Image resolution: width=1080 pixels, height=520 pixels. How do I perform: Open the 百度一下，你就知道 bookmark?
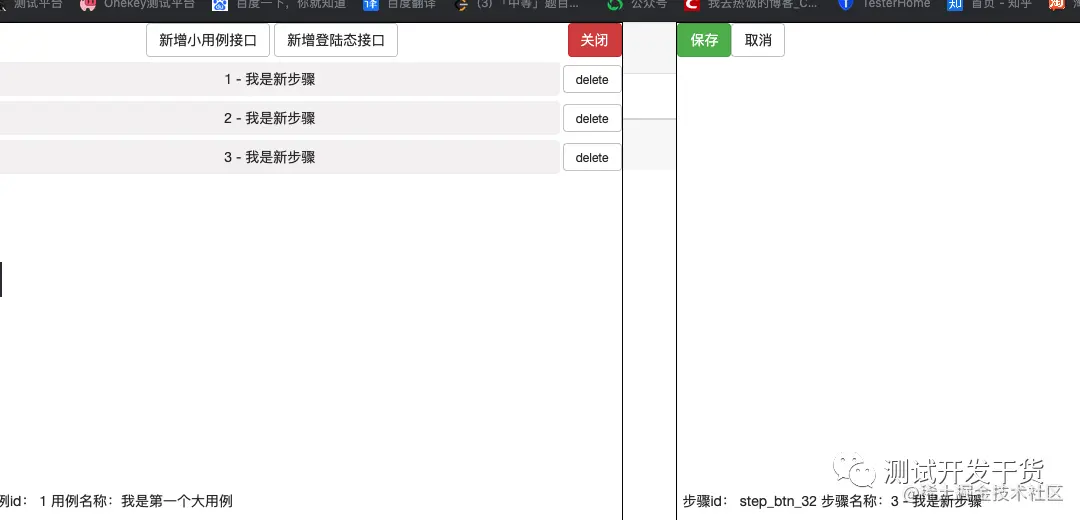coord(279,4)
